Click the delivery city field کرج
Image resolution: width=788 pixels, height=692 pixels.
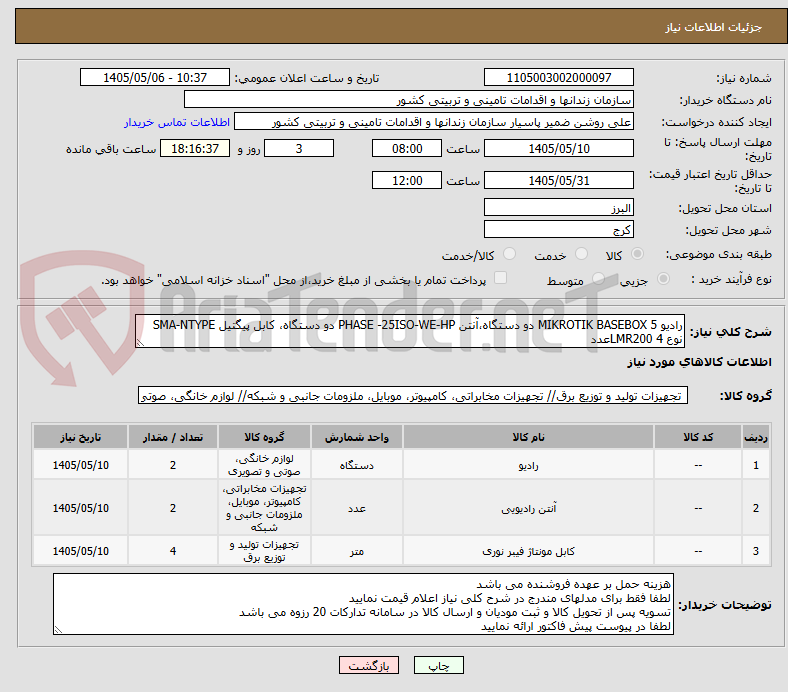[x=558, y=229]
